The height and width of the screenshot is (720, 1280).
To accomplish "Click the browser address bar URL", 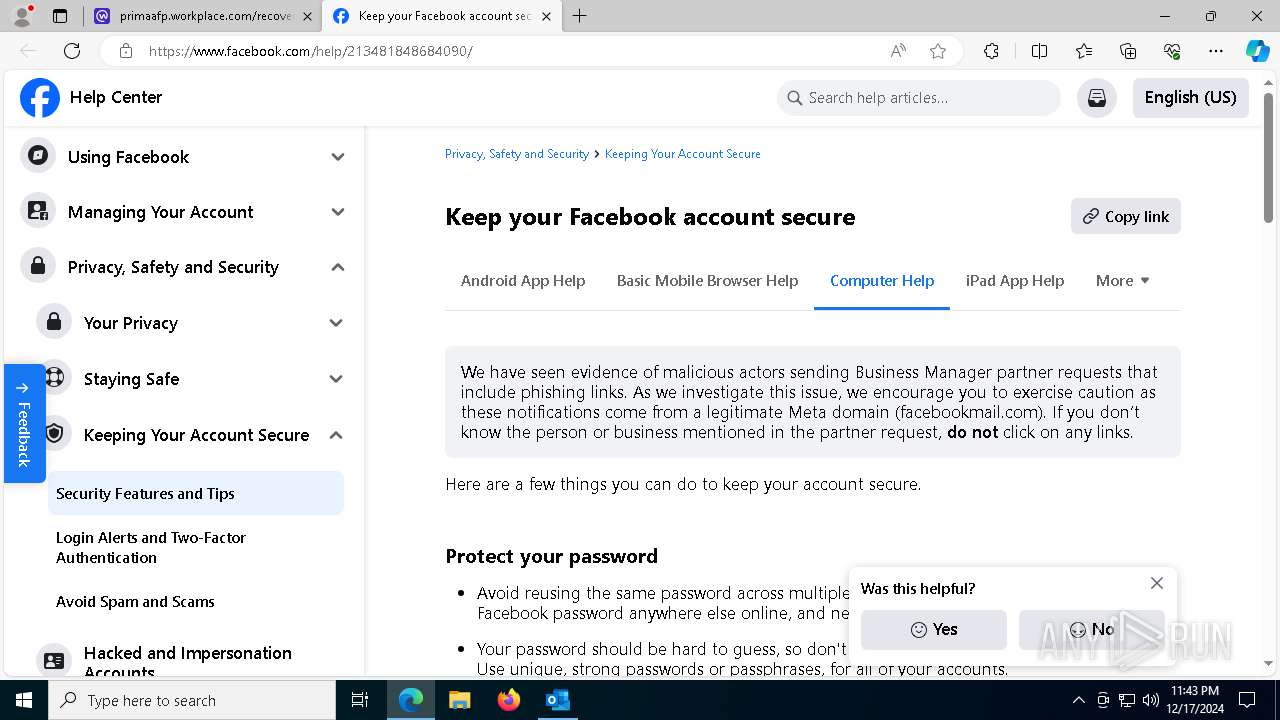I will [310, 51].
